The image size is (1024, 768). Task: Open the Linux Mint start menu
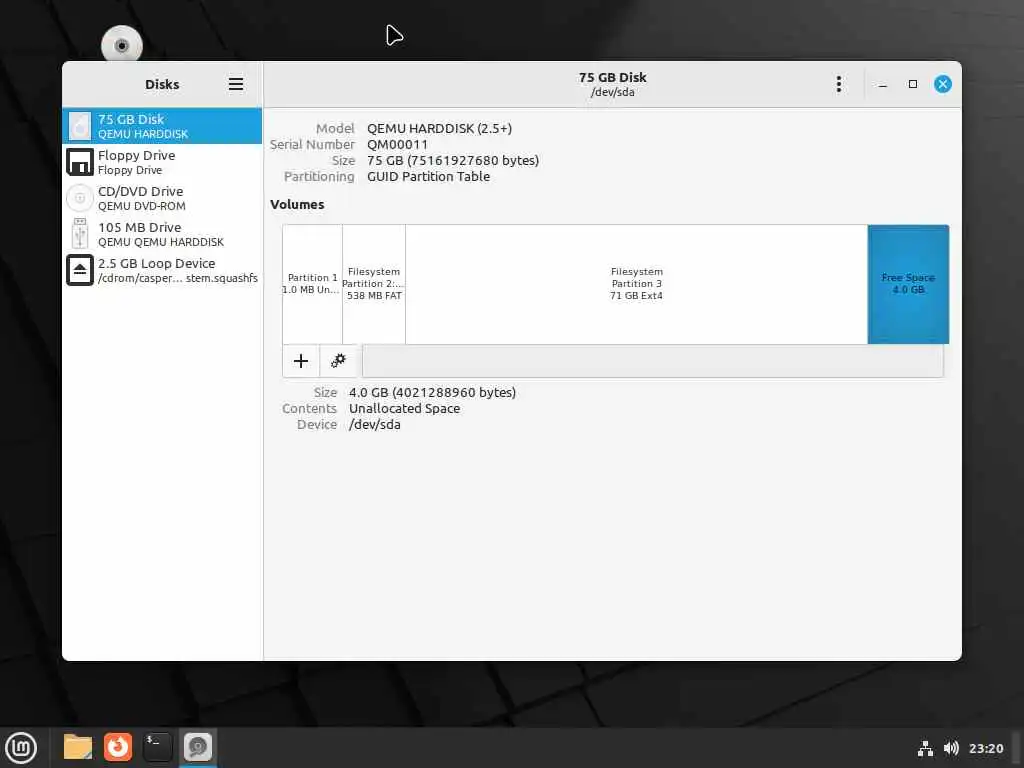21,748
